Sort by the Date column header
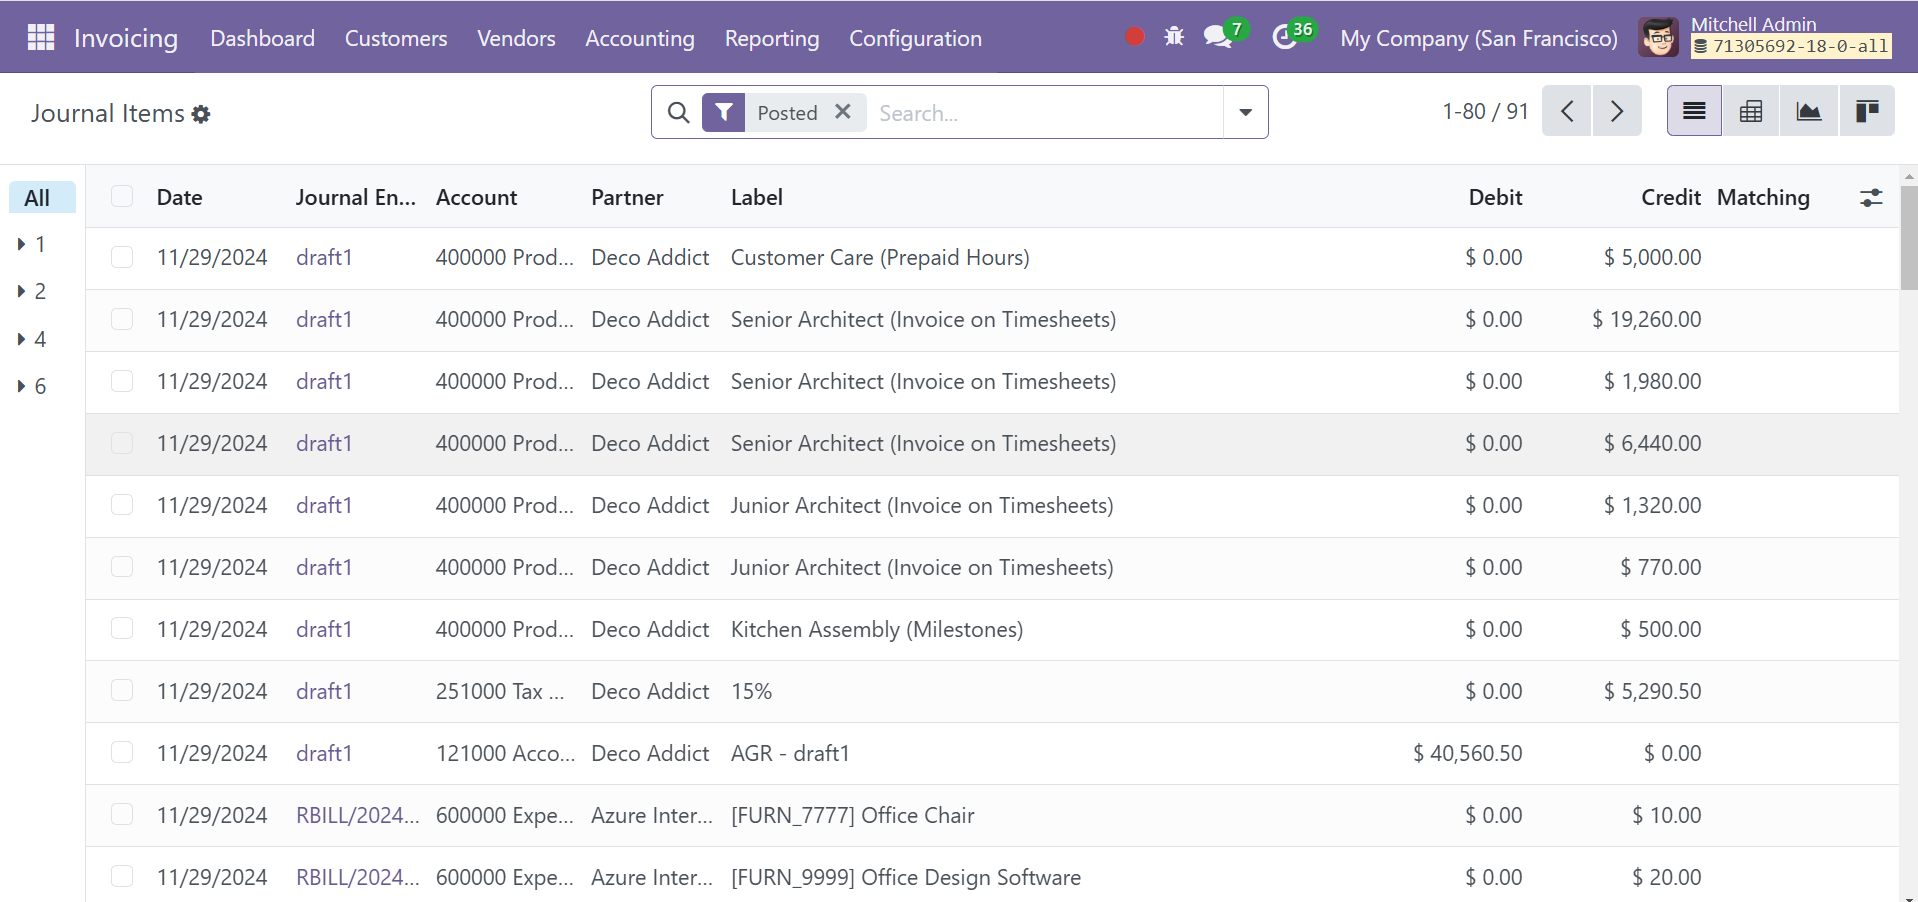 180,197
